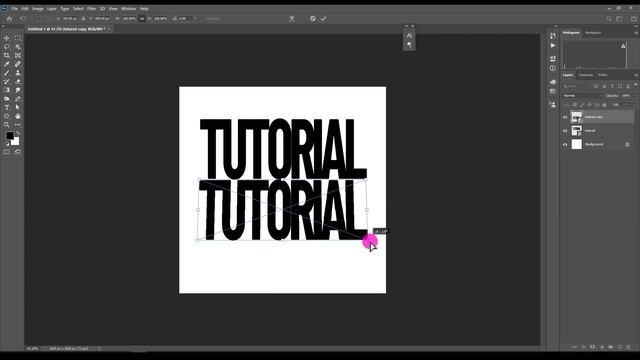Toggle the Background layer lock icon
The width and height of the screenshot is (640, 360).
[627, 144]
